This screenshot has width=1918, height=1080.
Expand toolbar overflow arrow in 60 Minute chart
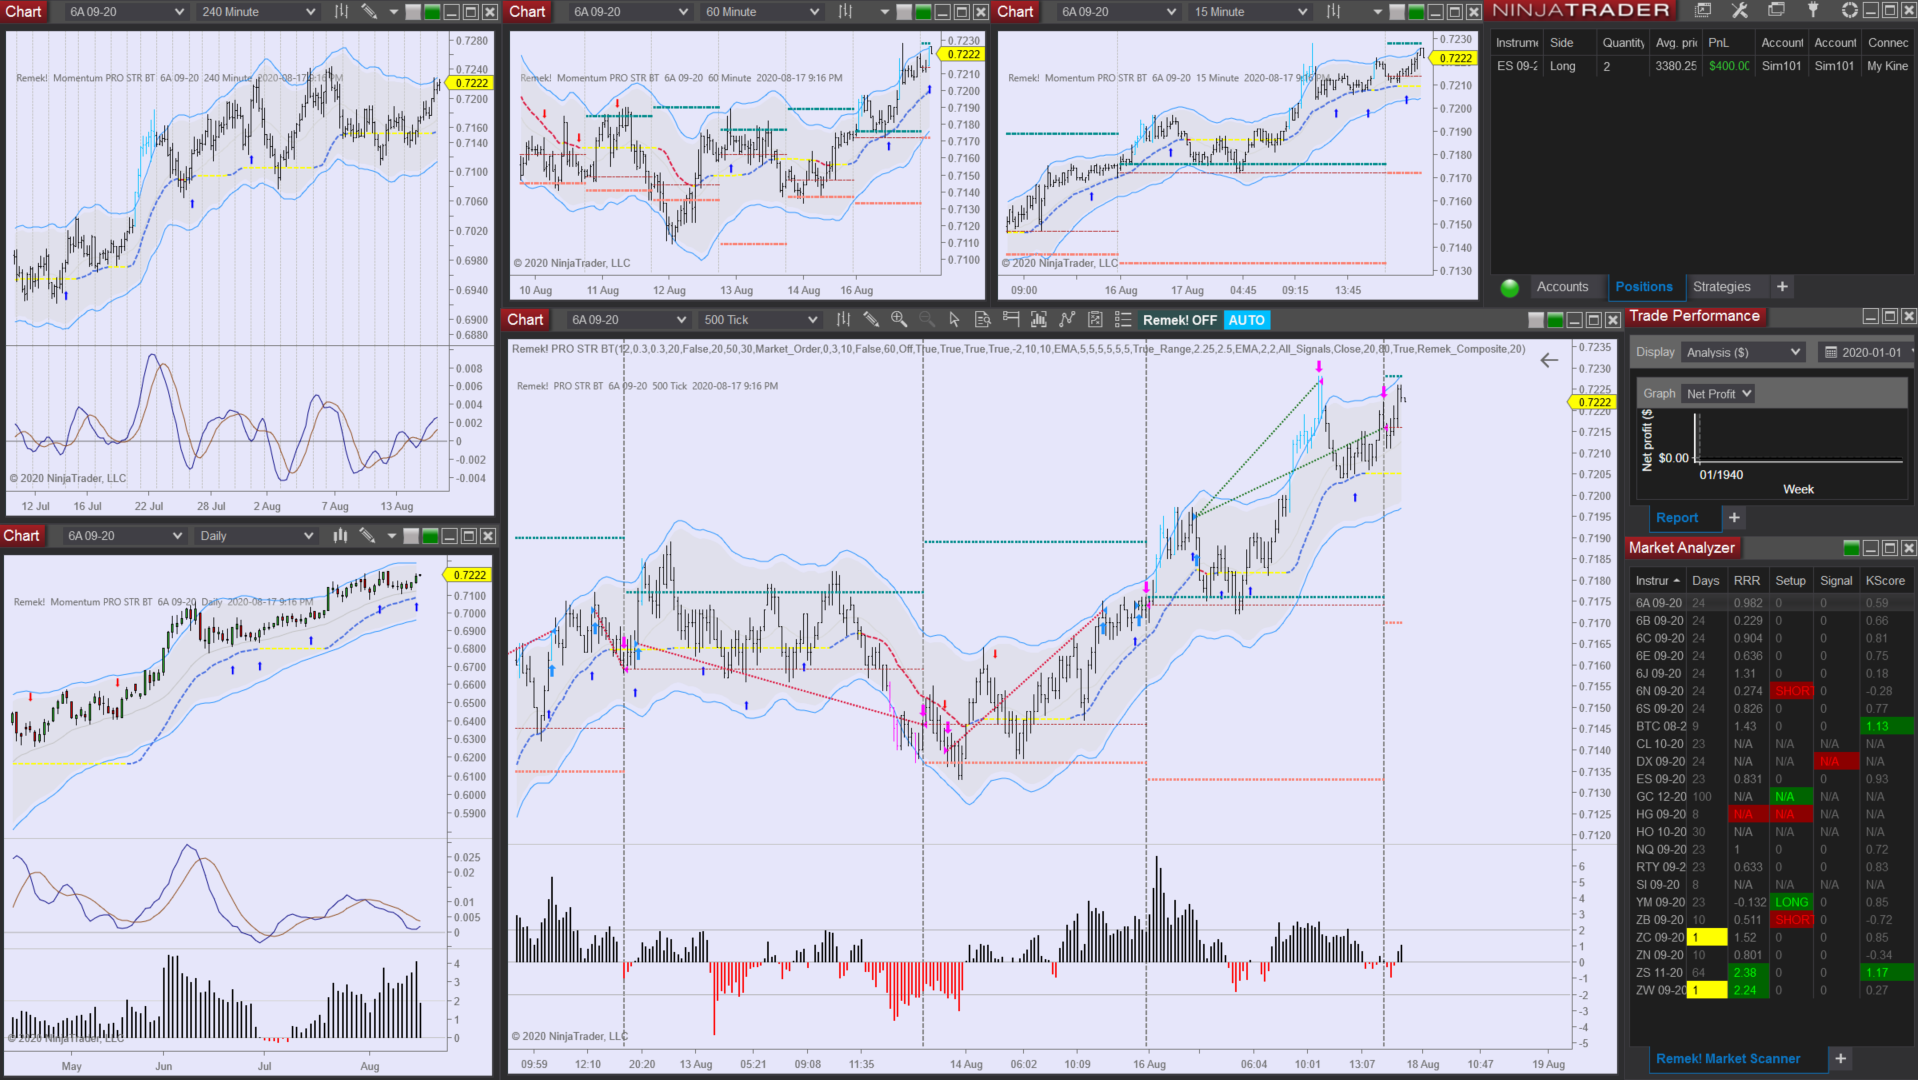click(x=885, y=12)
